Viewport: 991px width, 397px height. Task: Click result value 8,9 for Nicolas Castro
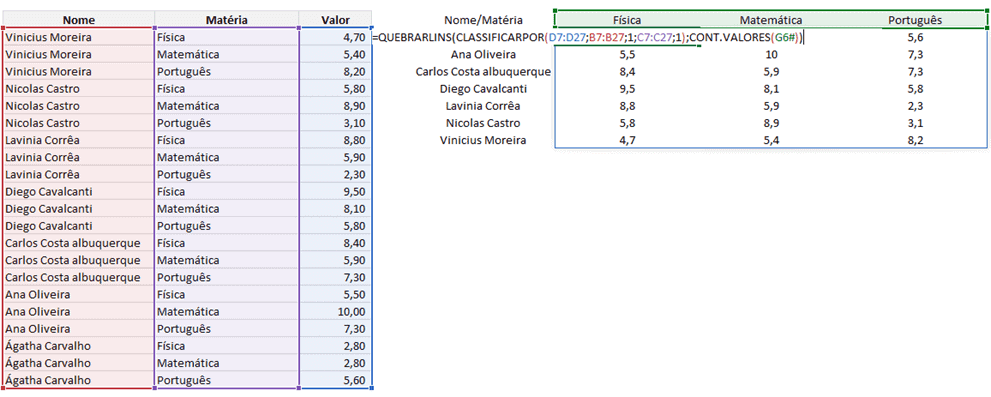[770, 123]
